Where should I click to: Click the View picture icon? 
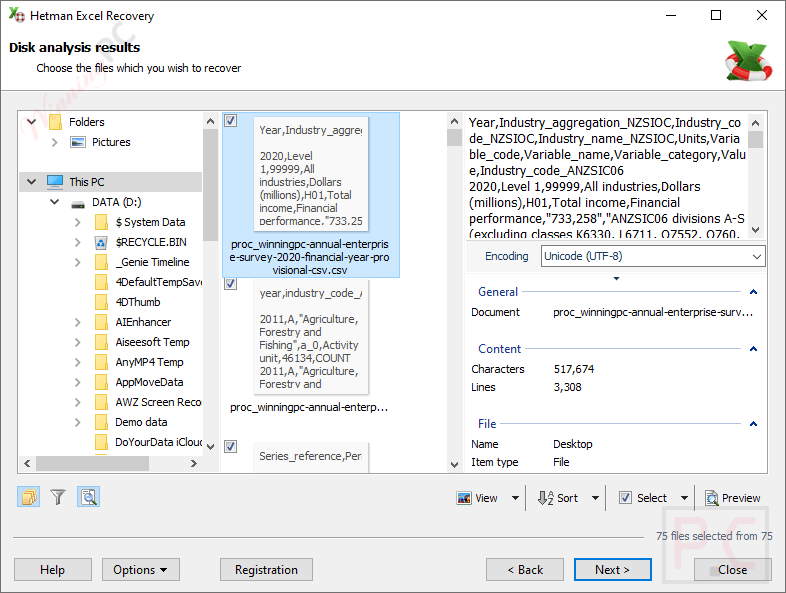[464, 498]
